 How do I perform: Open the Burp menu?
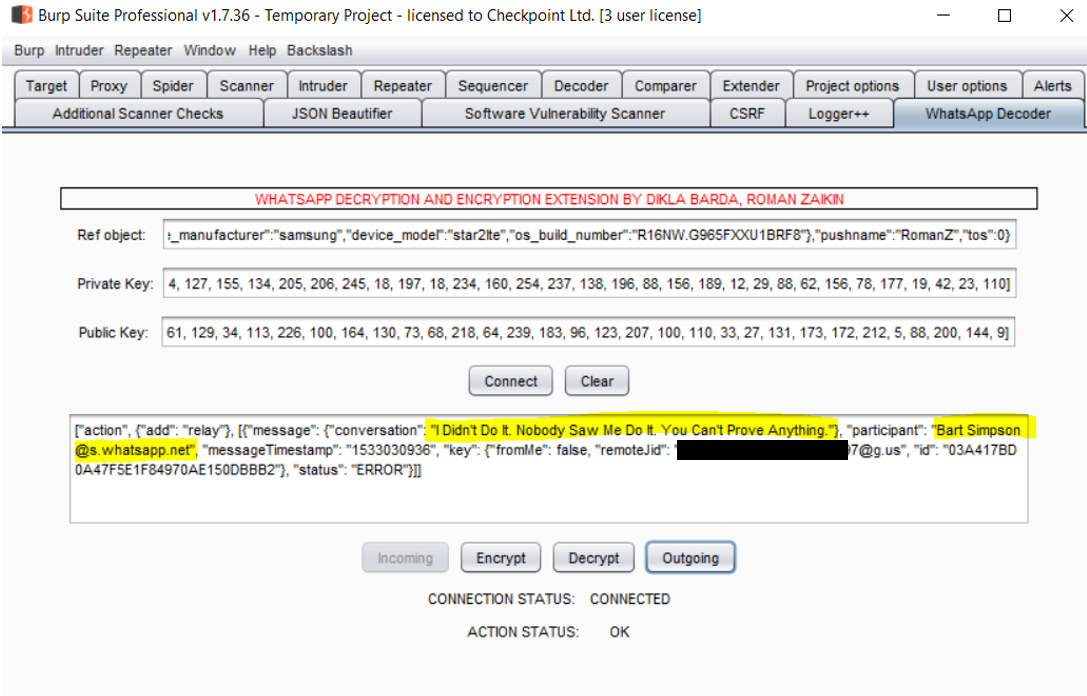pos(29,50)
